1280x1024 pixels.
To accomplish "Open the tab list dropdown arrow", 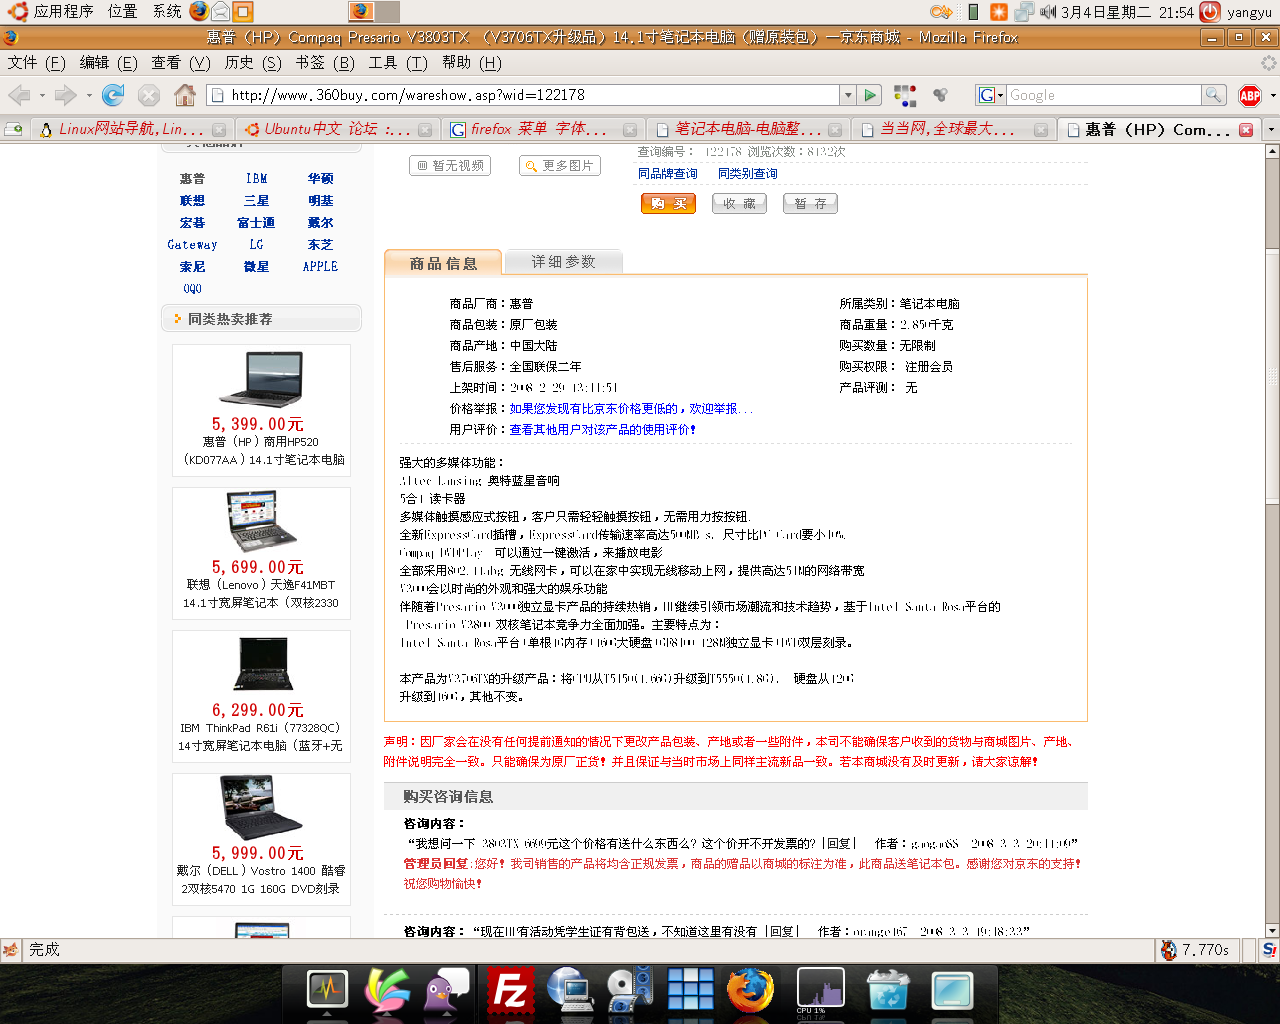I will point(1271,129).
